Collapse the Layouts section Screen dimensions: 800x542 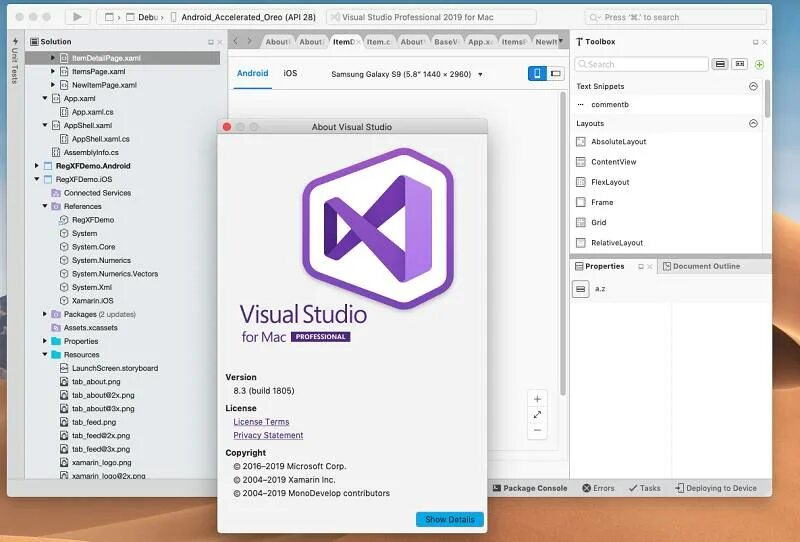(x=753, y=124)
